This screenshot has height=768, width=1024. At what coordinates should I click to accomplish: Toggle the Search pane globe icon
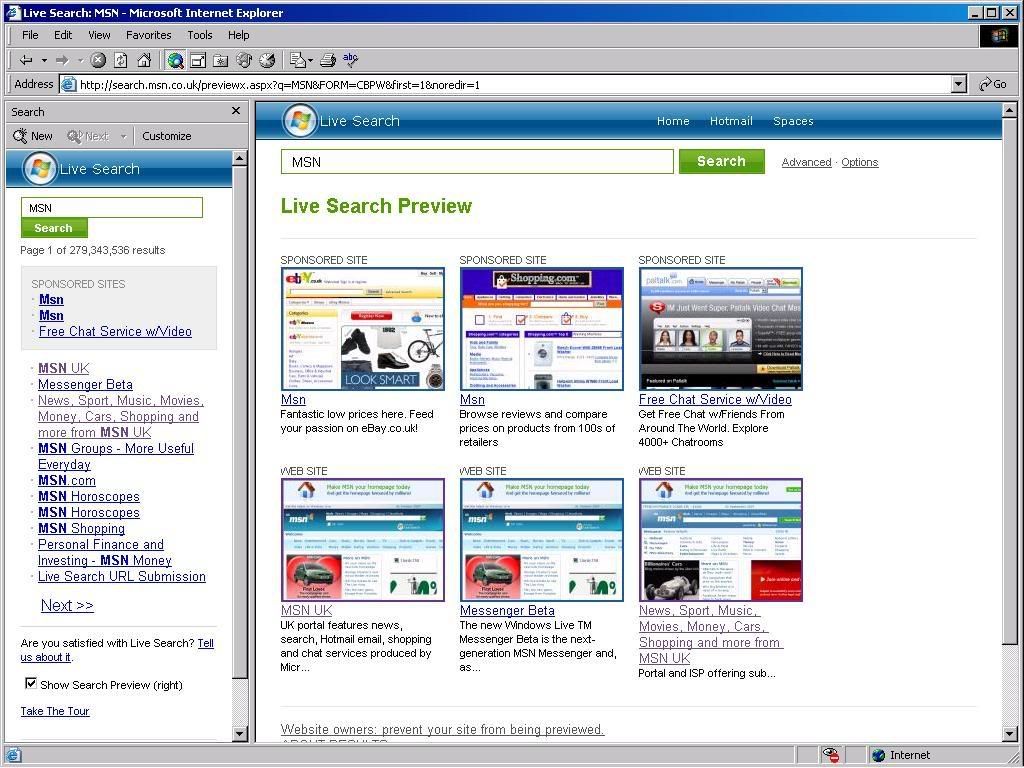(x=175, y=61)
